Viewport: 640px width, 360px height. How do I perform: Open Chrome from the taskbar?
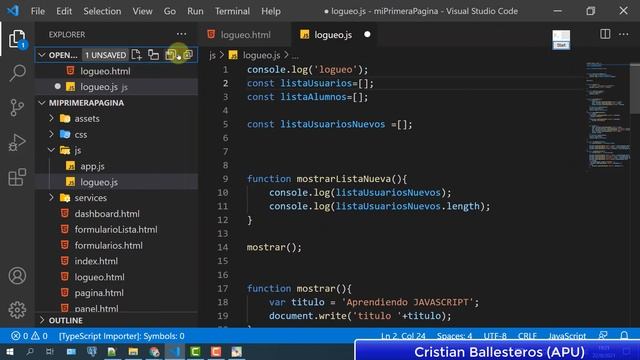[154, 351]
